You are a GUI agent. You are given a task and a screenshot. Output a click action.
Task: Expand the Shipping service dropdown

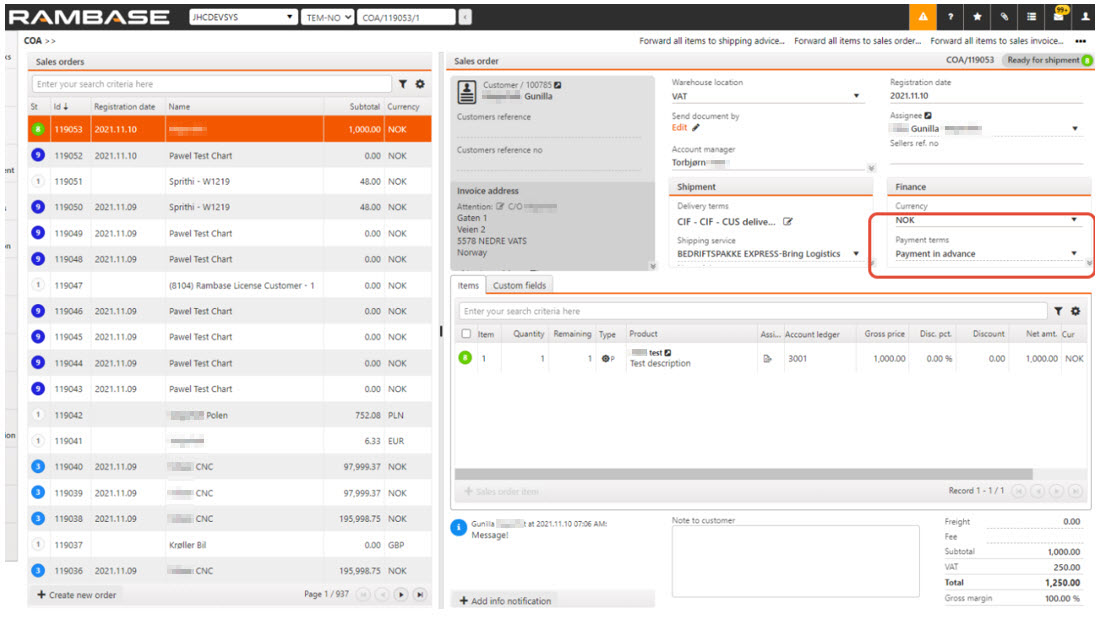coord(856,255)
